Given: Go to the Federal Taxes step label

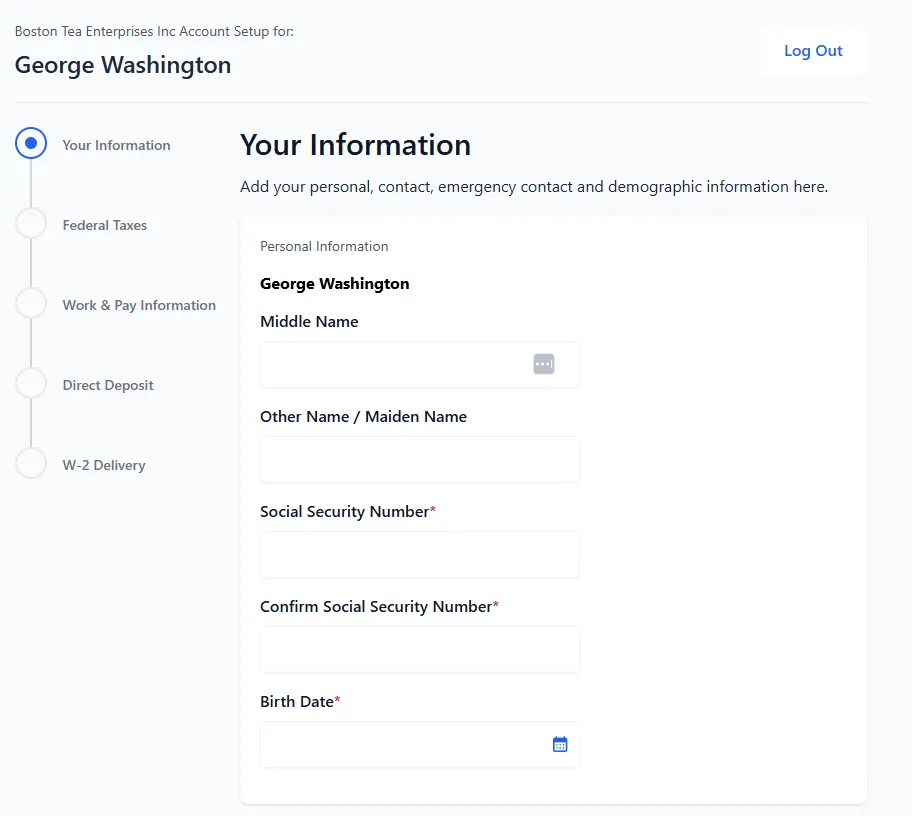Looking at the screenshot, I should [x=105, y=225].
